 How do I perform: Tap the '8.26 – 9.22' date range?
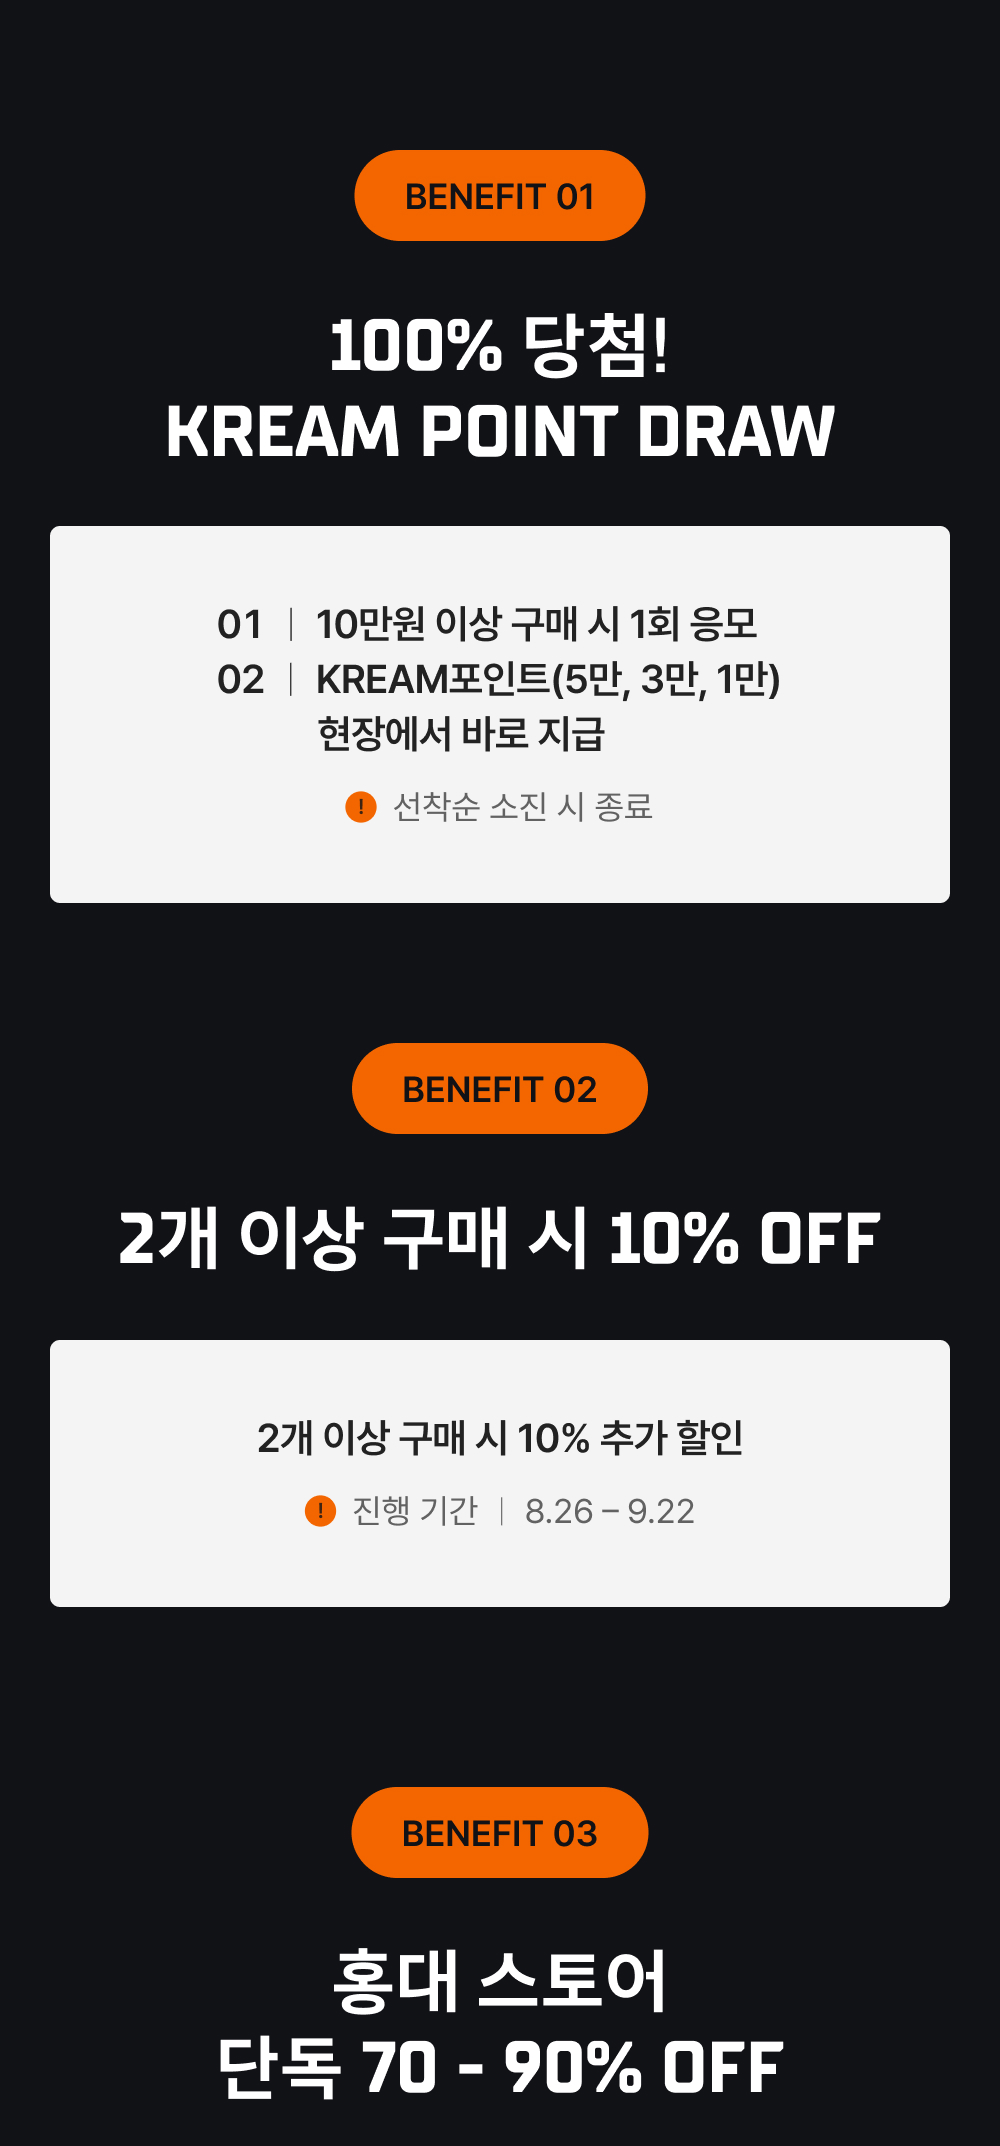coord(609,1511)
